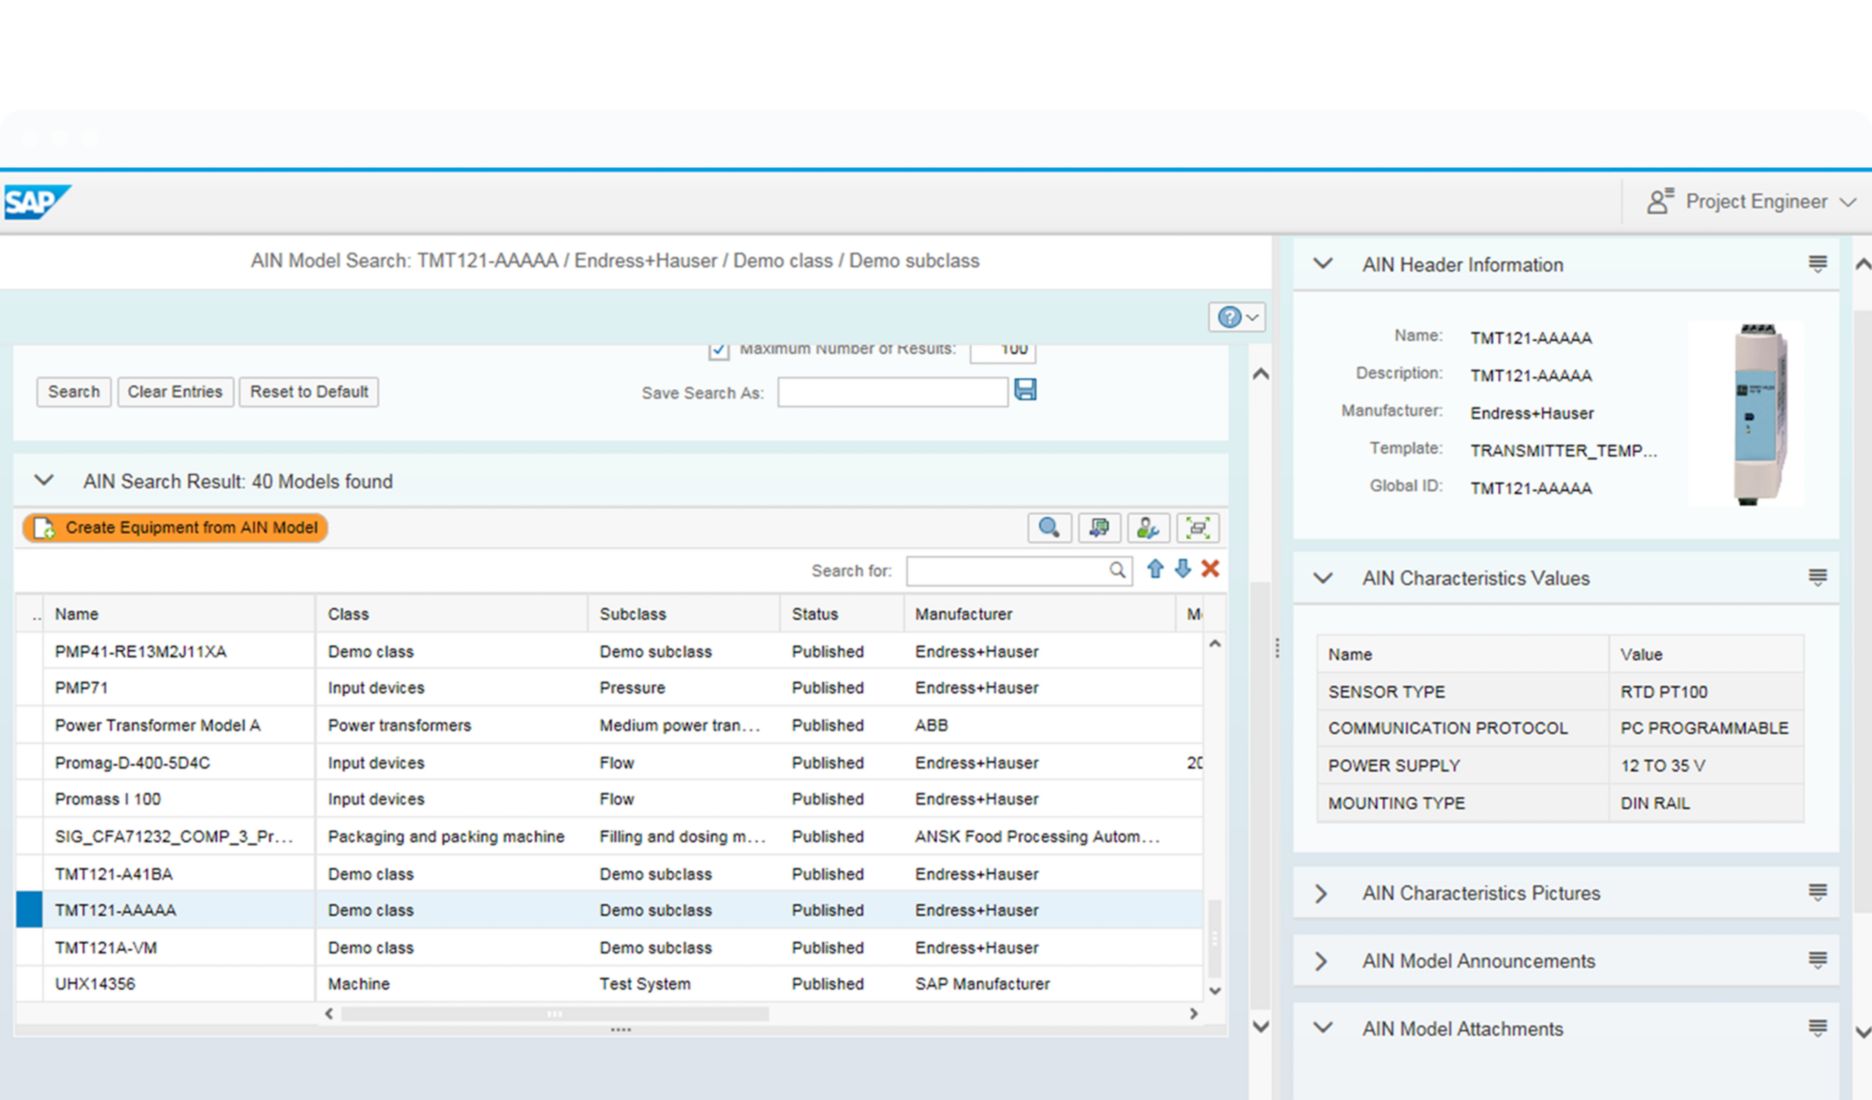Expand the AIN Characteristics Pictures panel
Image resolution: width=1872 pixels, height=1100 pixels.
click(x=1321, y=893)
